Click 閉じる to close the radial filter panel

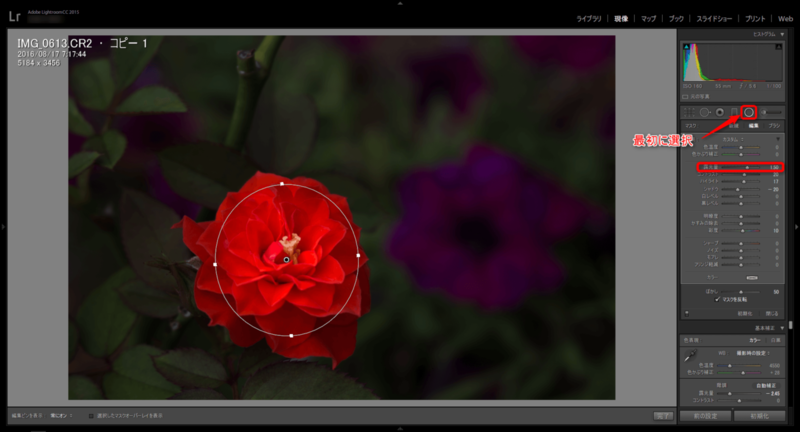coord(772,314)
